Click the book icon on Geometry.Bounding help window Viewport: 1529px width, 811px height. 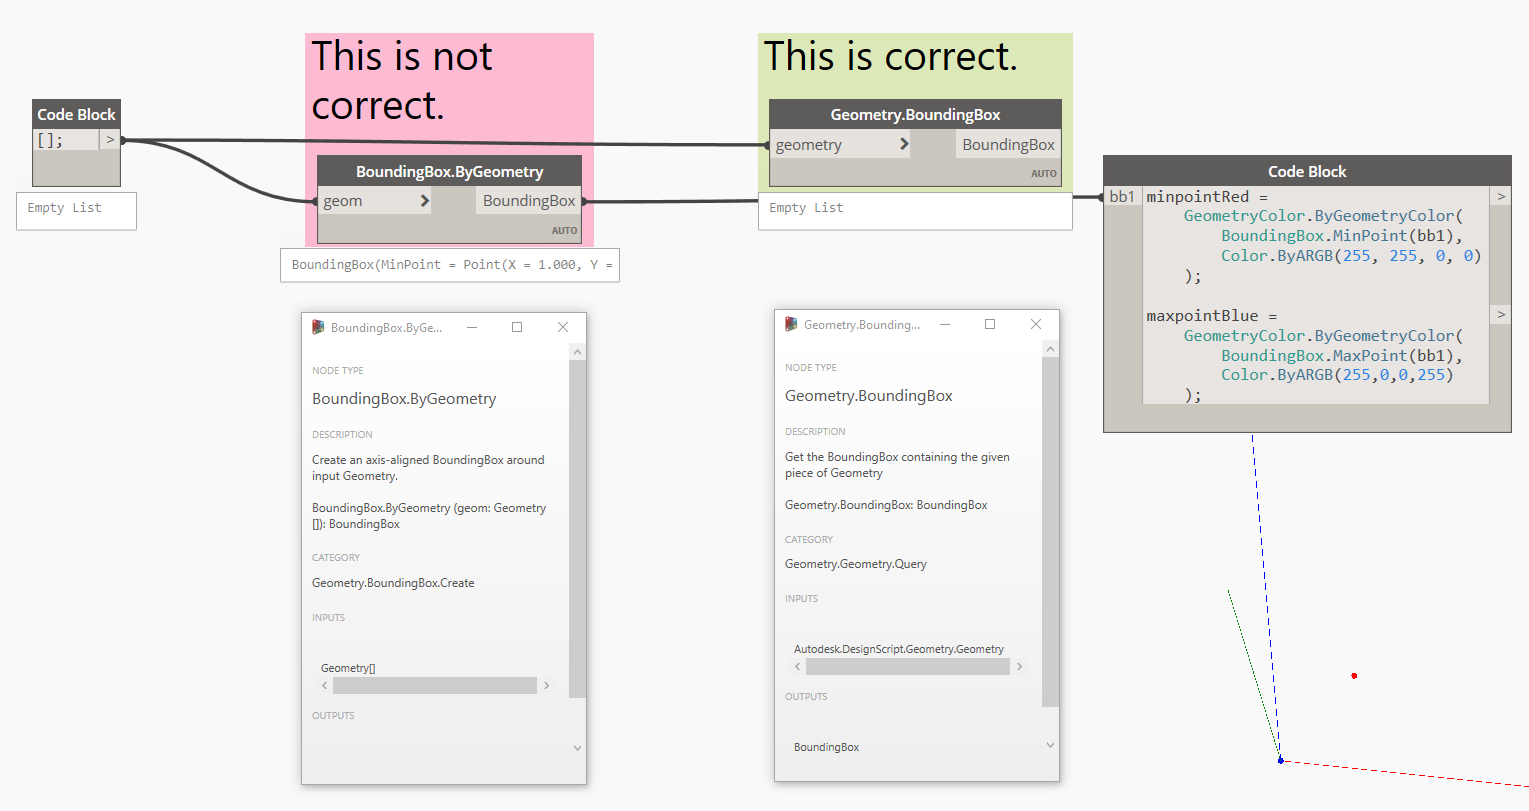pyautogui.click(x=790, y=324)
